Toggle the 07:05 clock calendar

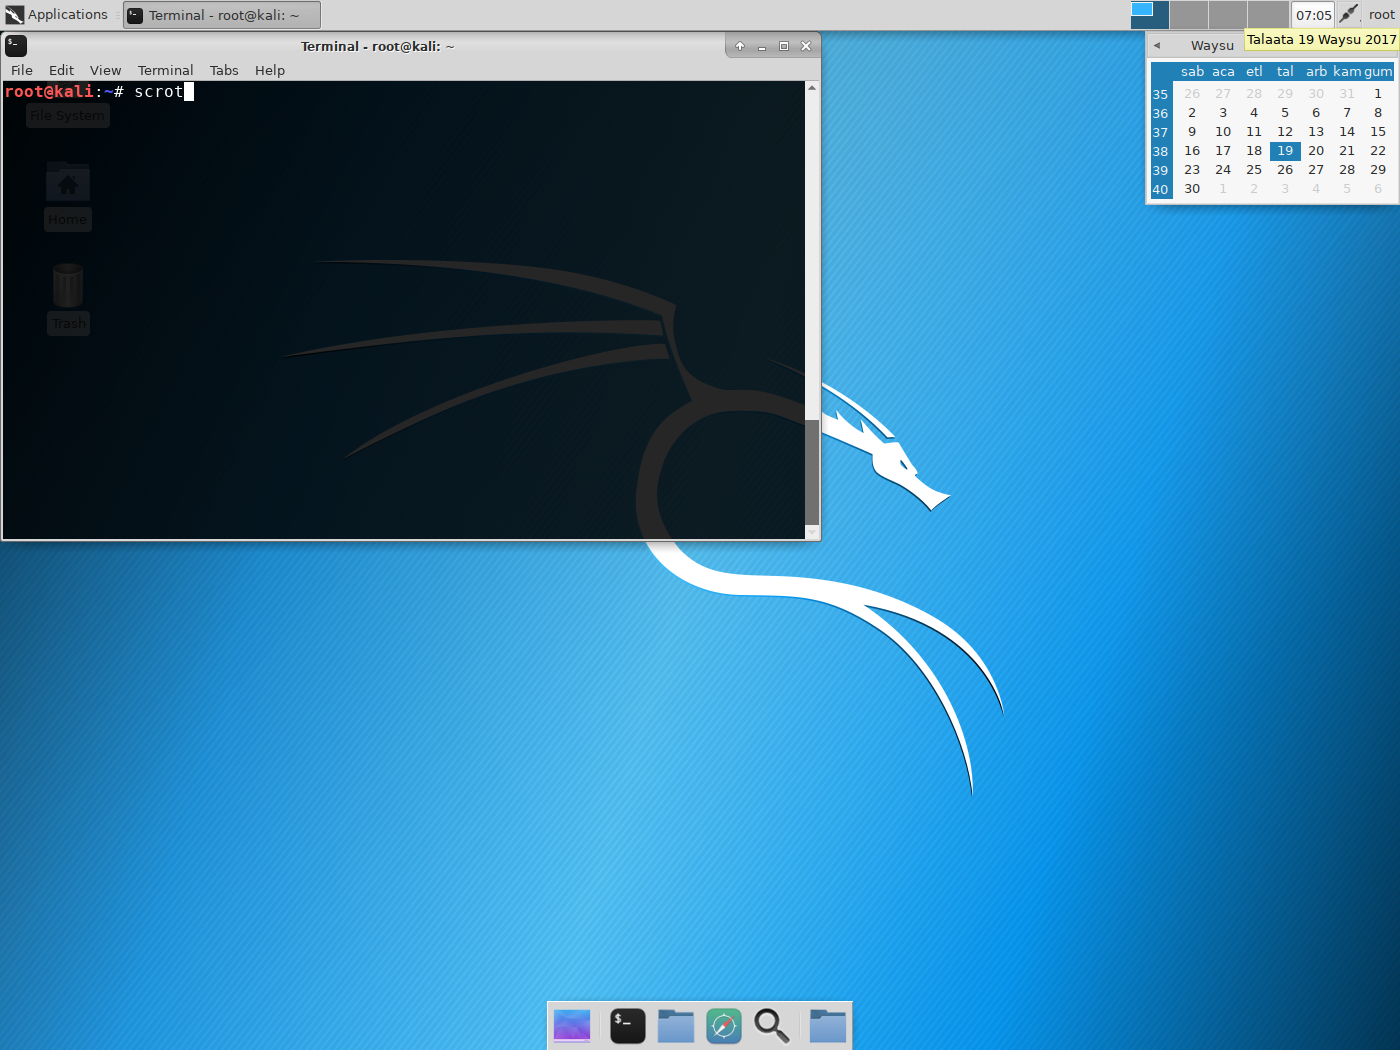coord(1313,15)
